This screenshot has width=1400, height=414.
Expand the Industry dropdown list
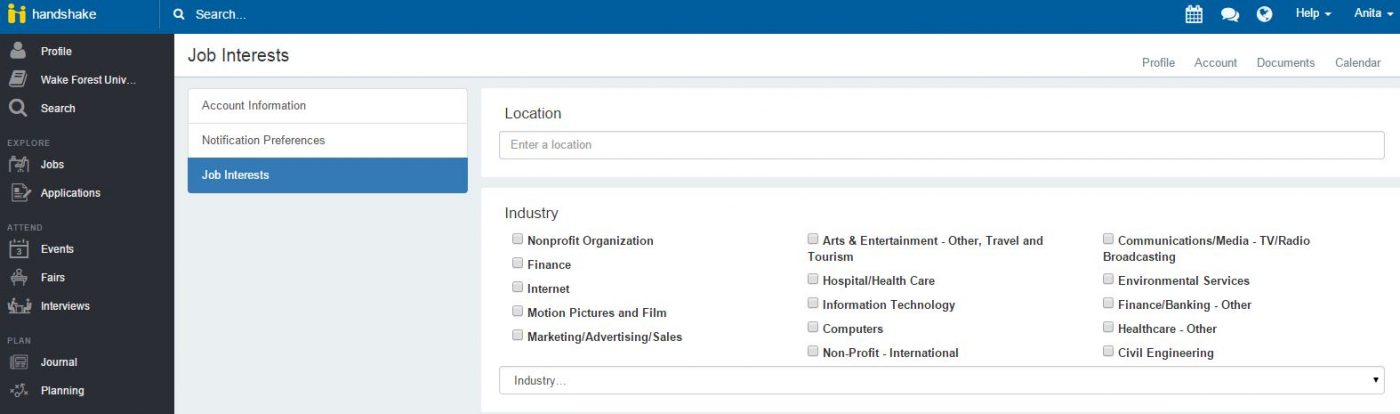[x=941, y=381]
